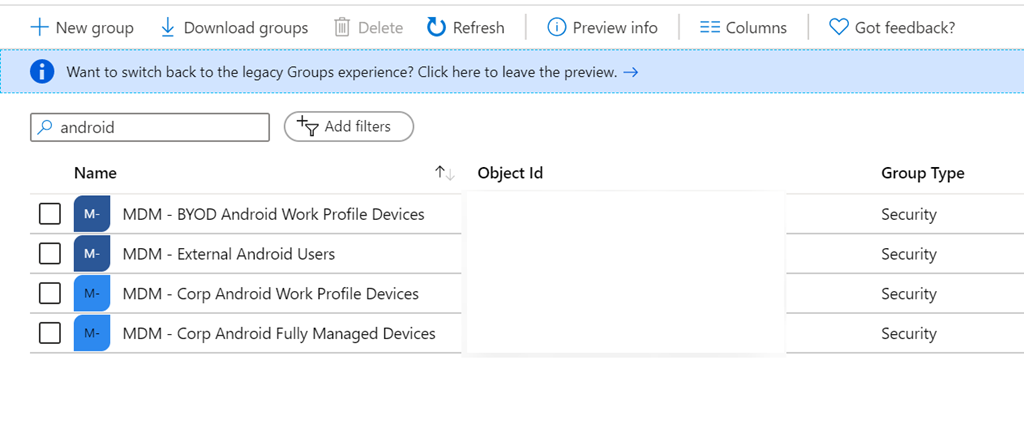
Task: Tick the Corp Android Fully Managed Devices checkbox
Action: [50, 333]
